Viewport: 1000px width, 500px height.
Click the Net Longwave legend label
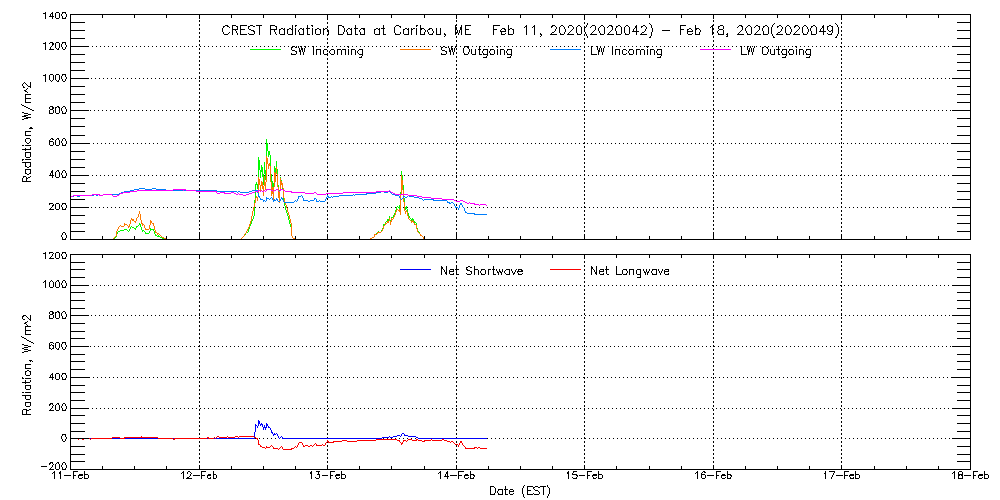(x=630, y=271)
